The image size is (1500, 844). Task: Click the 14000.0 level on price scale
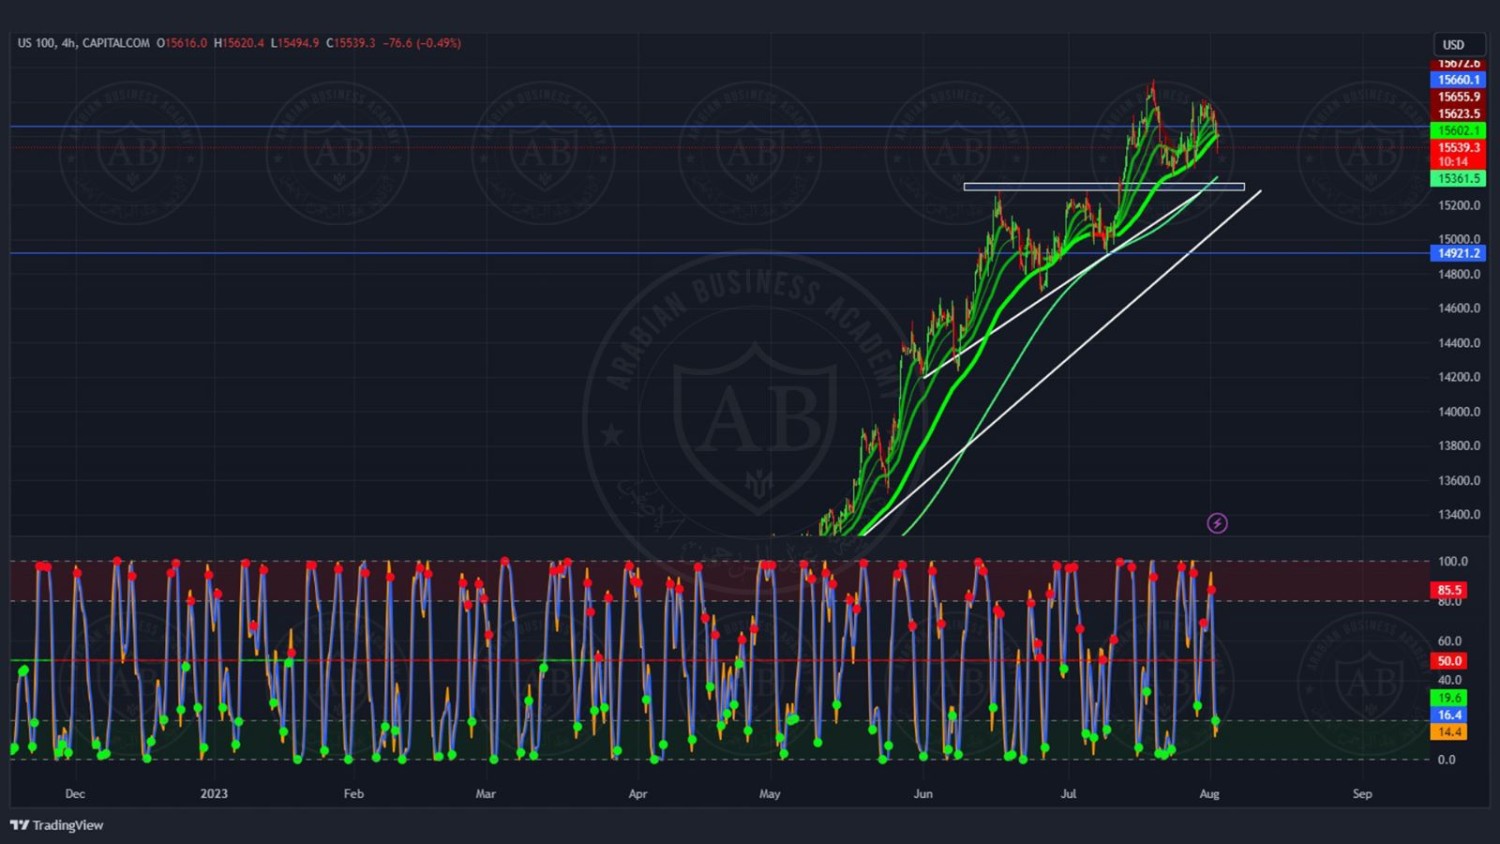1458,412
